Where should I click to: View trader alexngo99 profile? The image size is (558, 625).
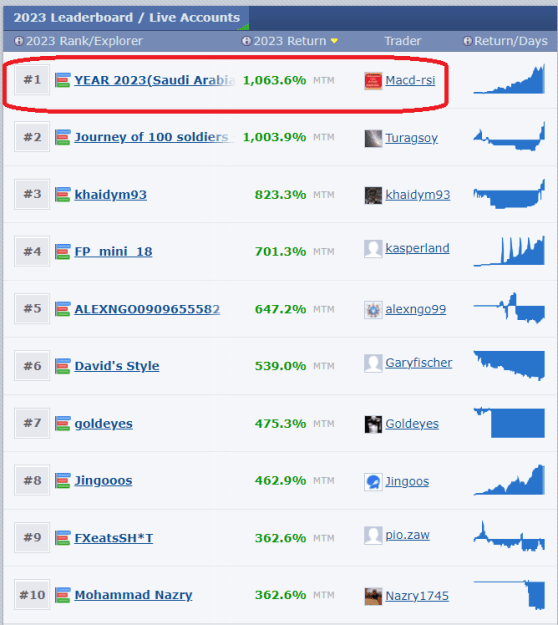416,309
